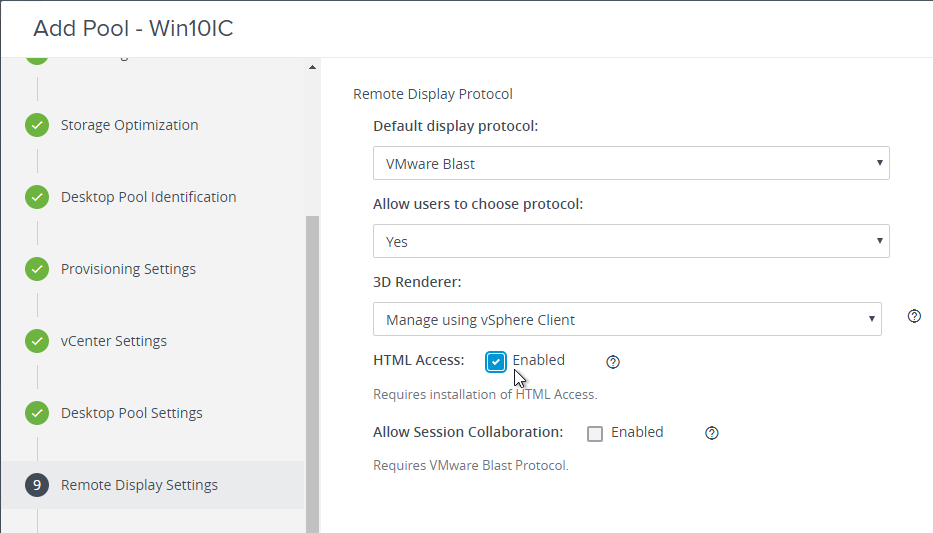Screen dimensions: 933x533
Task: Click the sidebar scroll up arrow
Action: pyautogui.click(x=312, y=67)
